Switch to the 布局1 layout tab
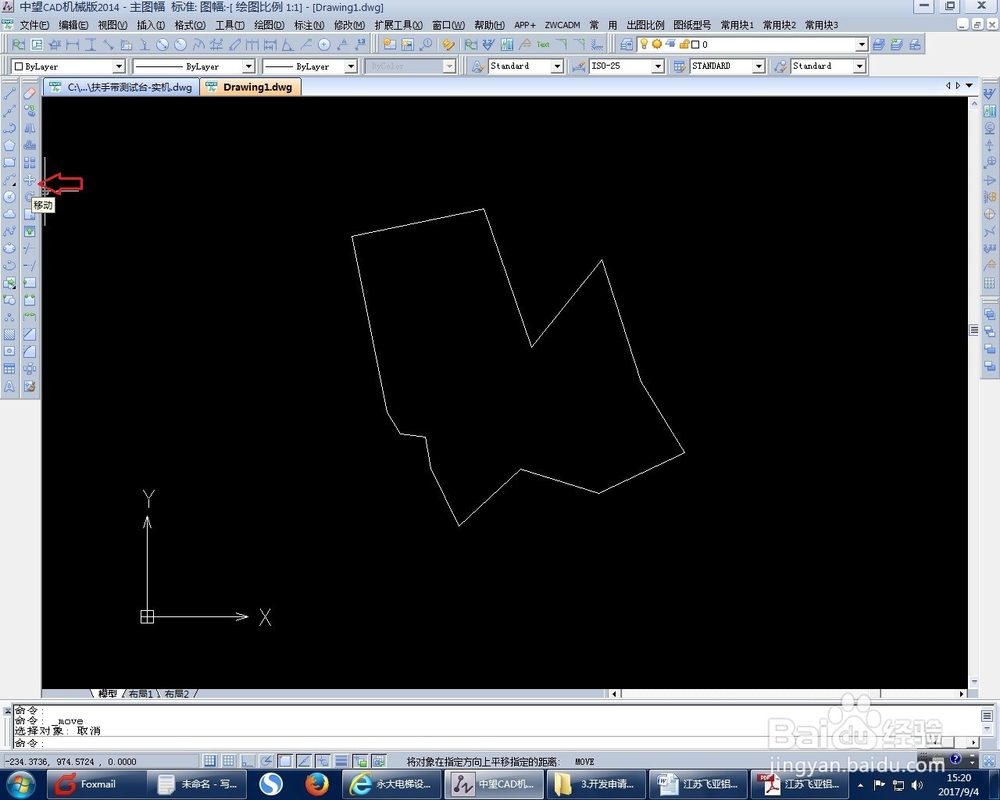This screenshot has width=1000, height=800. [141, 693]
